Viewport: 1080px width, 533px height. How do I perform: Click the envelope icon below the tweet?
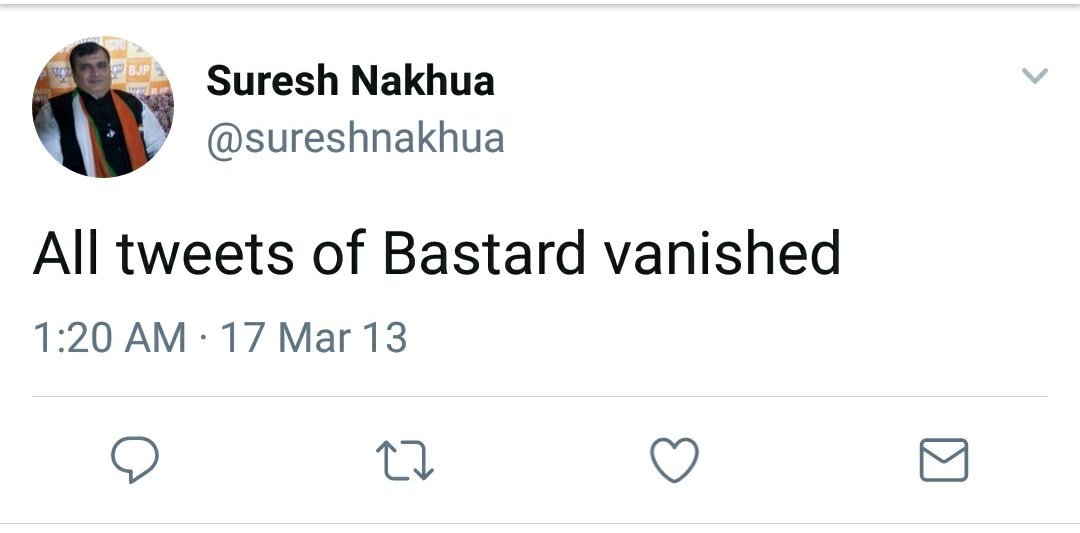(x=943, y=460)
